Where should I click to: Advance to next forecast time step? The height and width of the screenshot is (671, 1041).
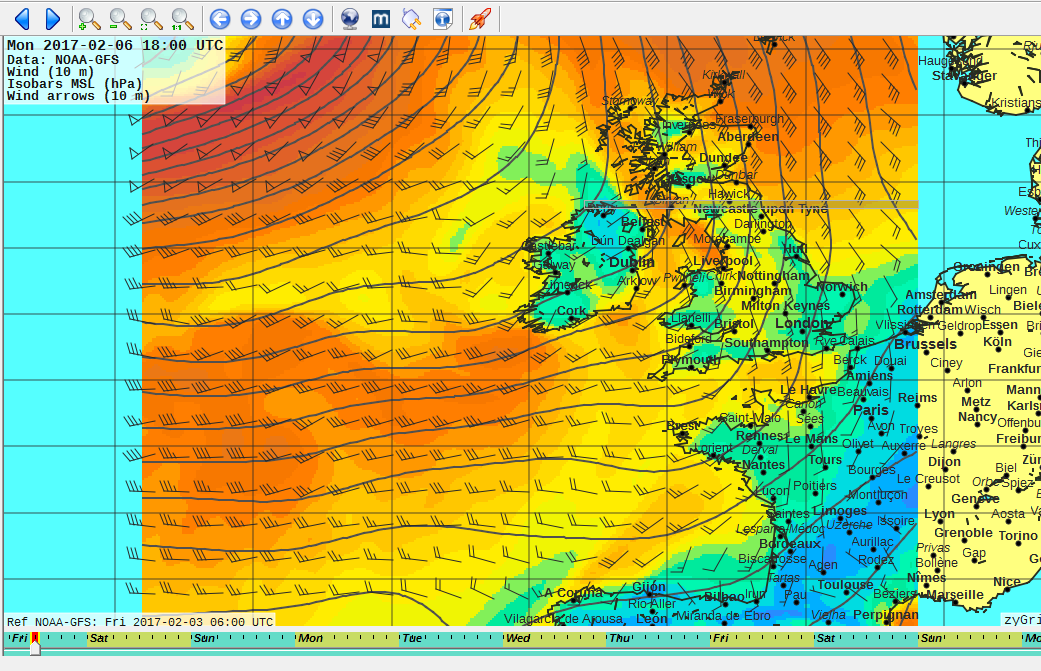[52, 19]
